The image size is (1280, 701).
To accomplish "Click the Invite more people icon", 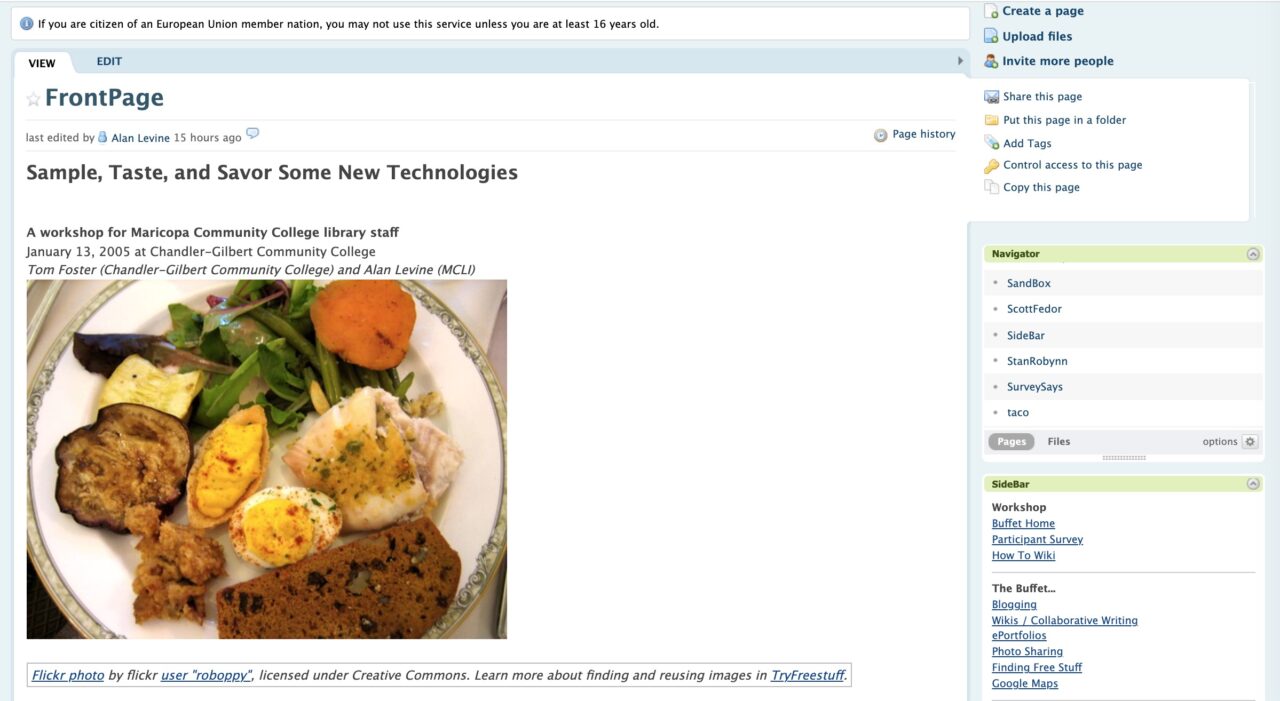I will [991, 61].
